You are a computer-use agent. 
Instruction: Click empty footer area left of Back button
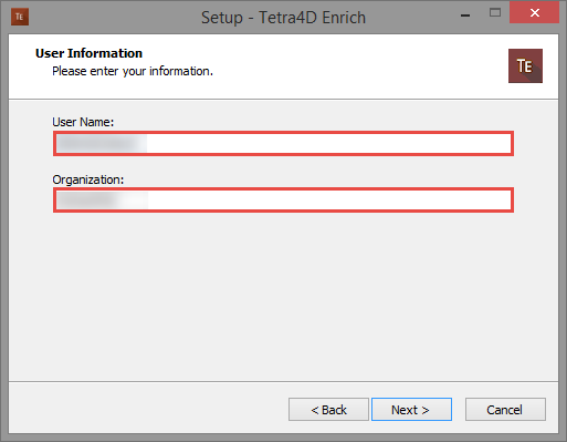click(x=148, y=409)
